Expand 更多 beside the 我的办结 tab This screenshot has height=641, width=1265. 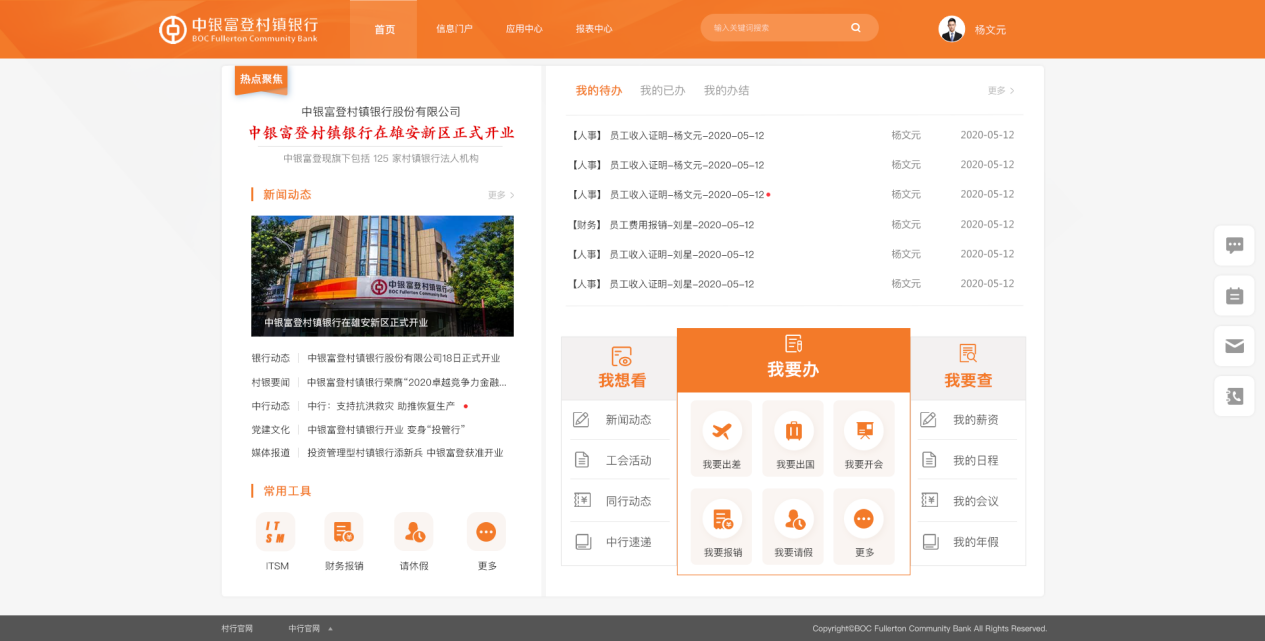1001,91
